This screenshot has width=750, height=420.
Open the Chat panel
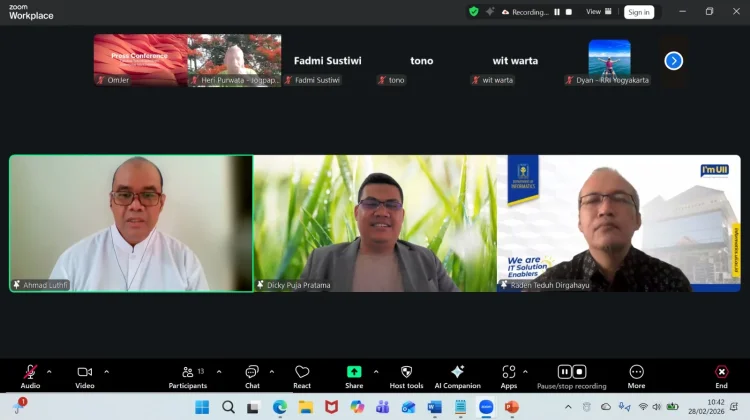point(252,376)
